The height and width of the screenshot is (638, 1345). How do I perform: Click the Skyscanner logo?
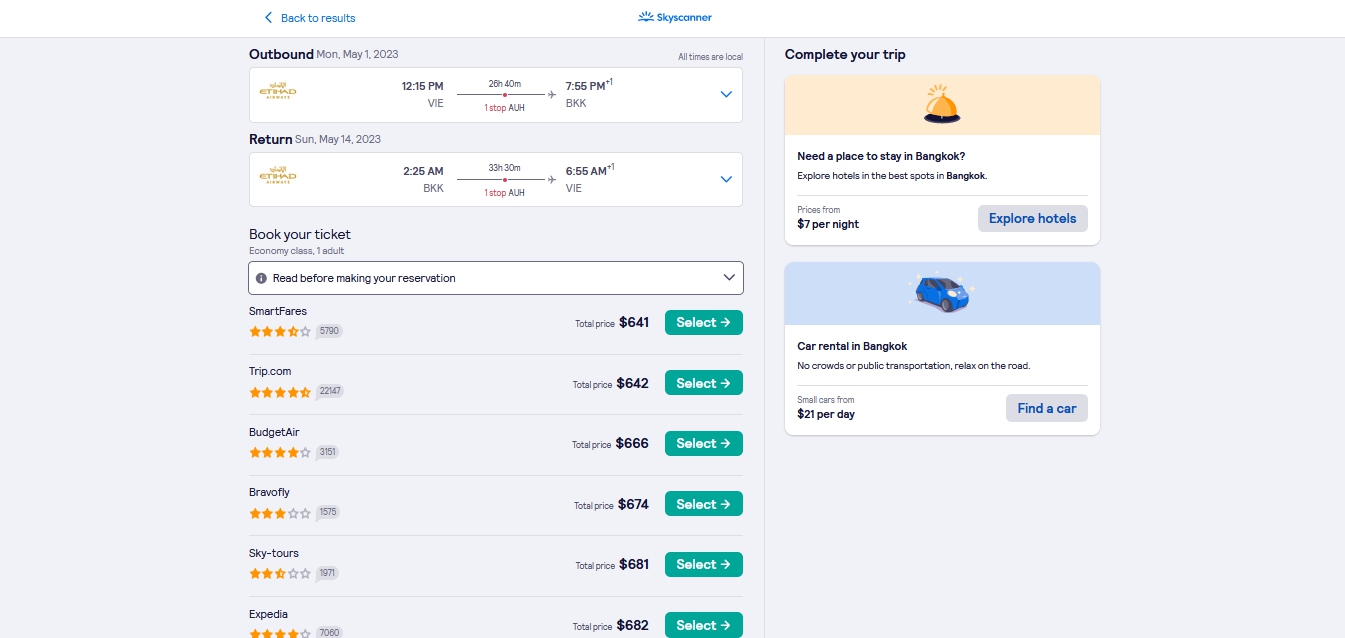click(675, 17)
